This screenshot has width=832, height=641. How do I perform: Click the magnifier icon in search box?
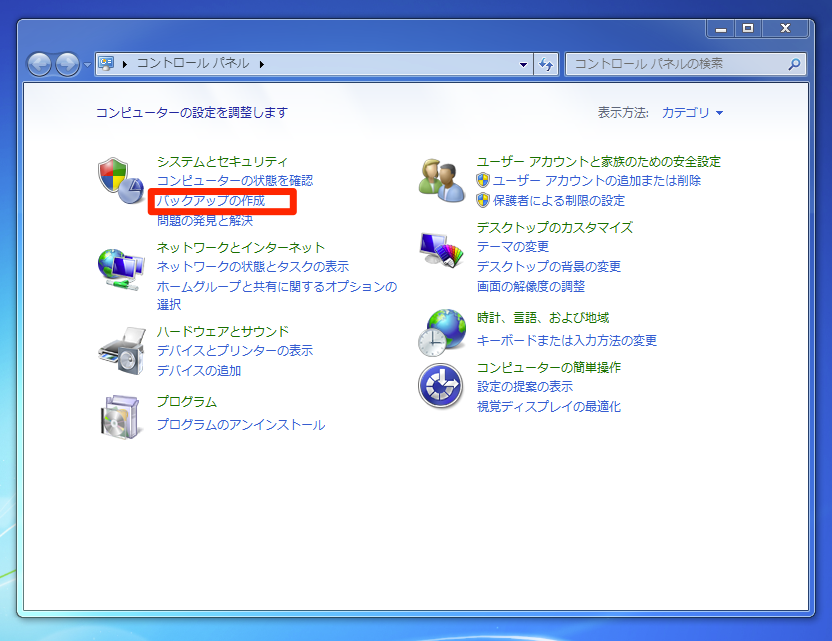(x=794, y=64)
